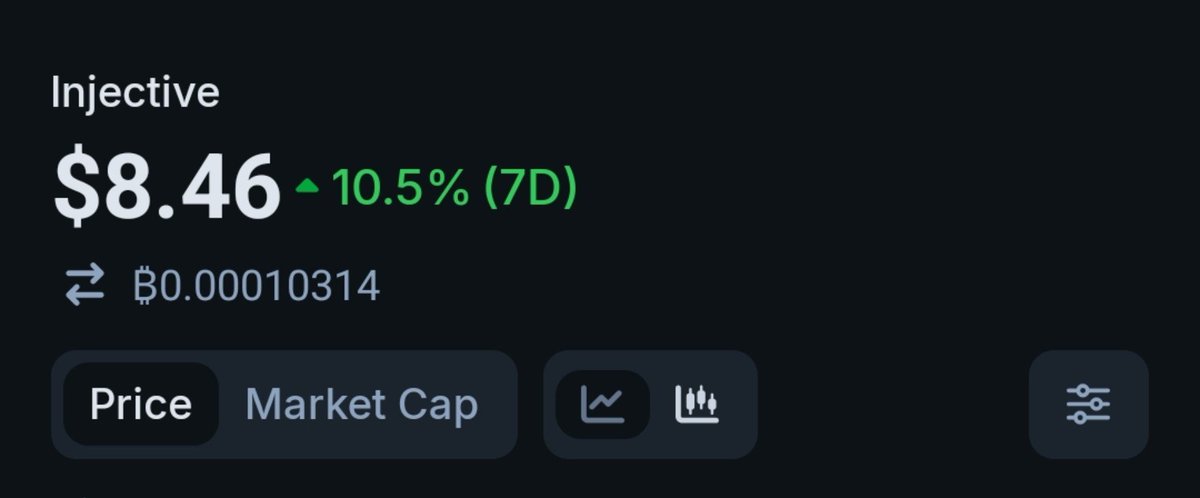
Task: Click the green up-triangle indicator
Action: pyautogui.click(x=307, y=187)
